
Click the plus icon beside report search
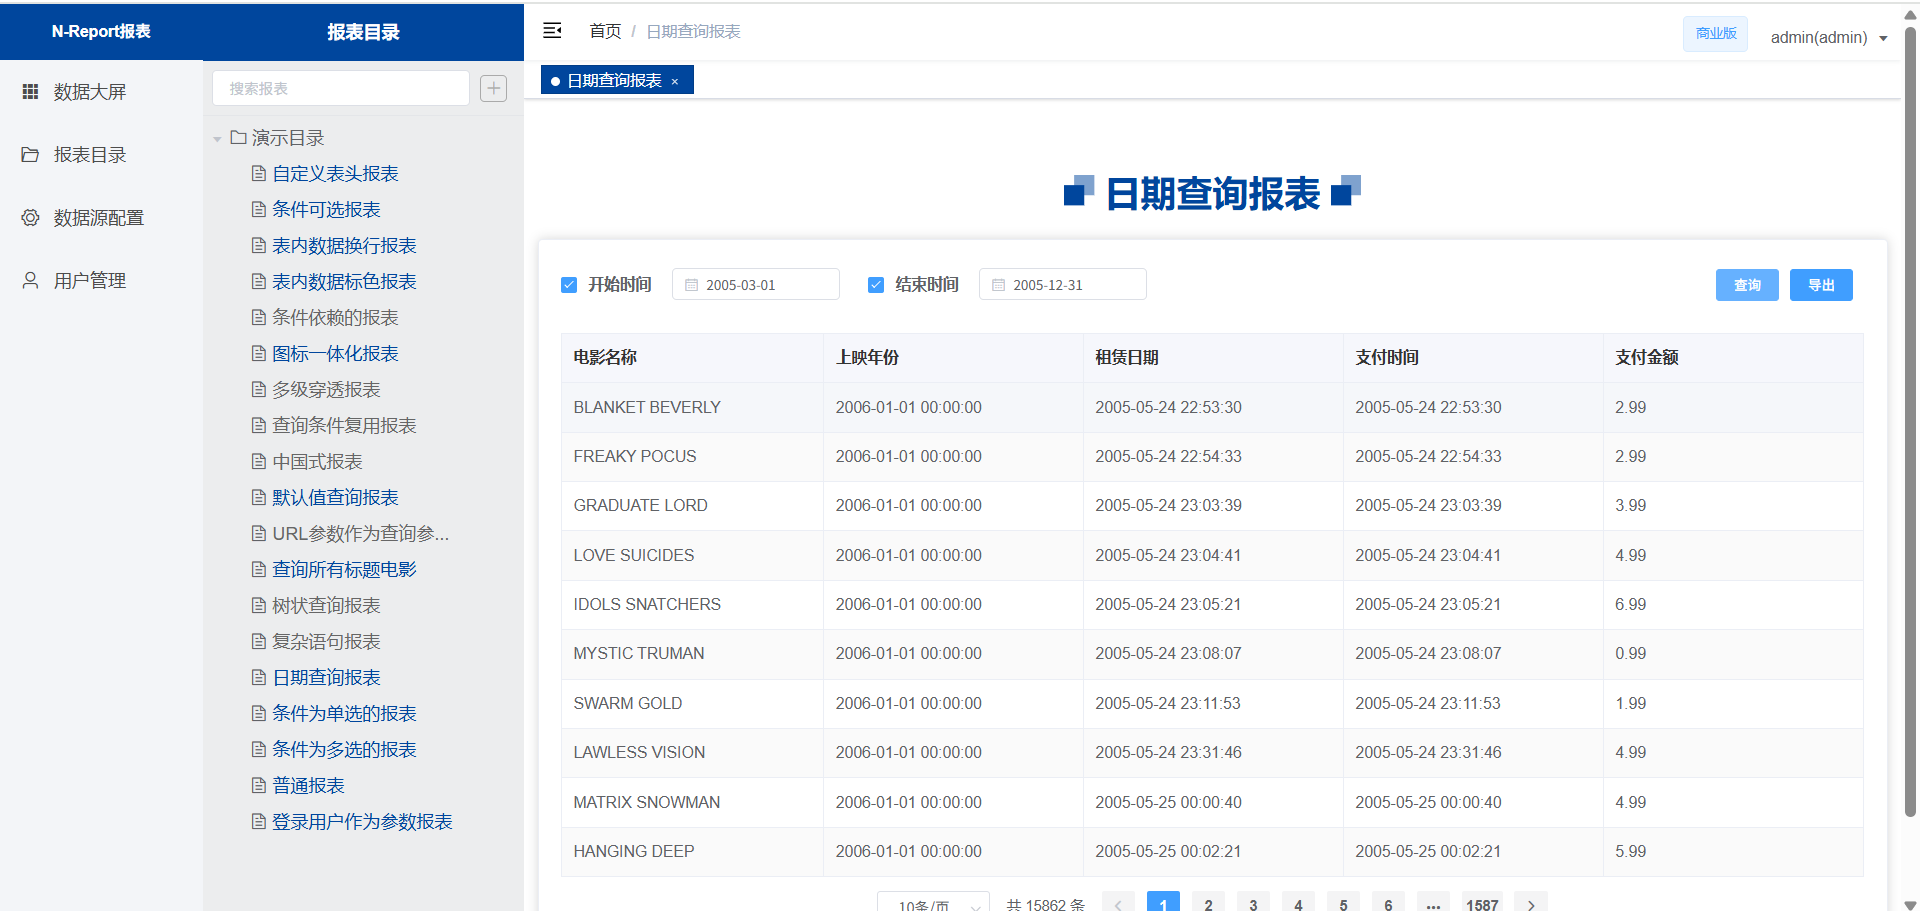click(x=493, y=88)
